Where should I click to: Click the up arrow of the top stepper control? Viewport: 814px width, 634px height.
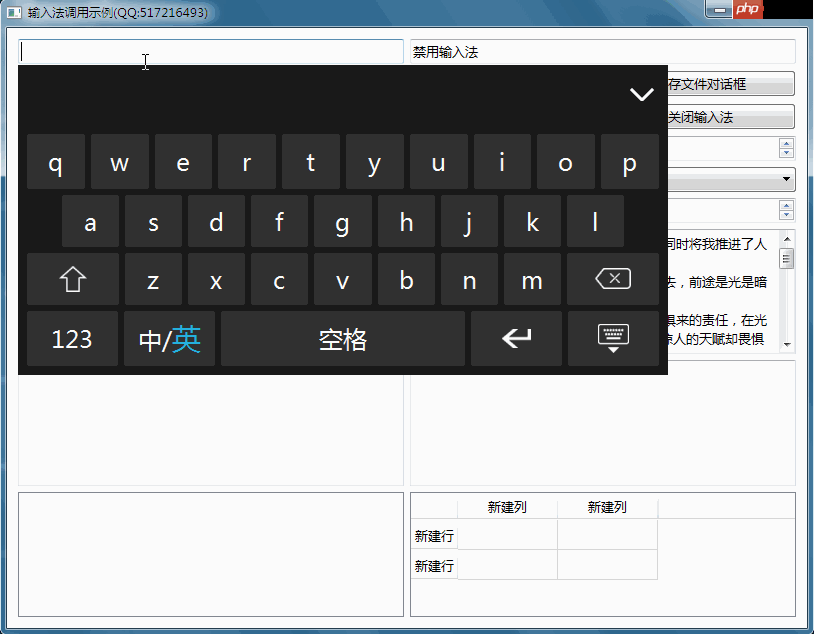tap(787, 143)
